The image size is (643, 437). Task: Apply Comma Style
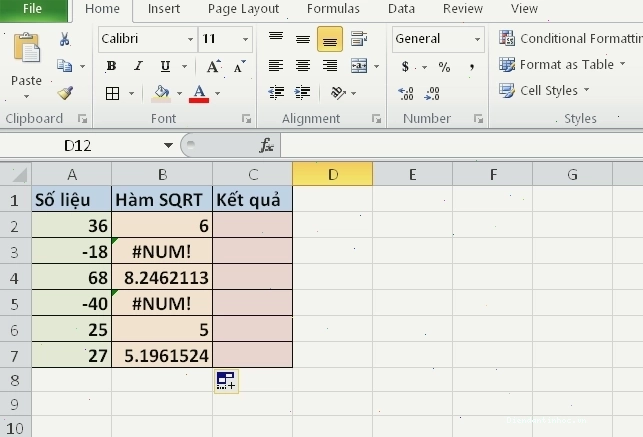click(x=472, y=66)
